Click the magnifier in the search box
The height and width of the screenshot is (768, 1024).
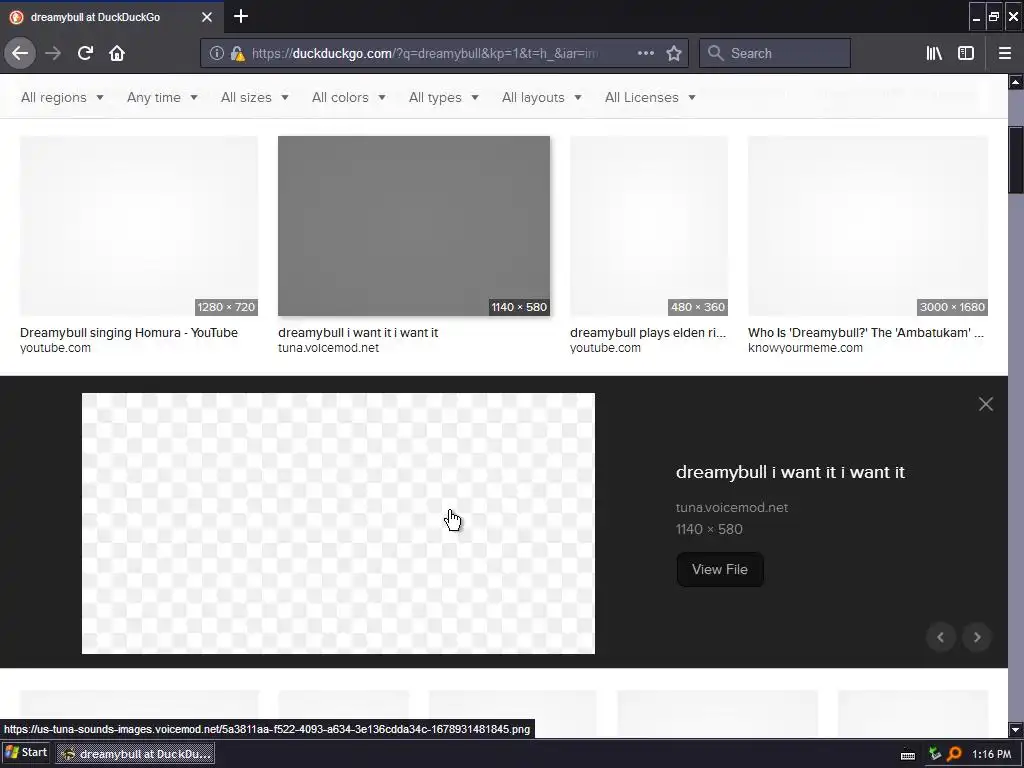pyautogui.click(x=716, y=53)
